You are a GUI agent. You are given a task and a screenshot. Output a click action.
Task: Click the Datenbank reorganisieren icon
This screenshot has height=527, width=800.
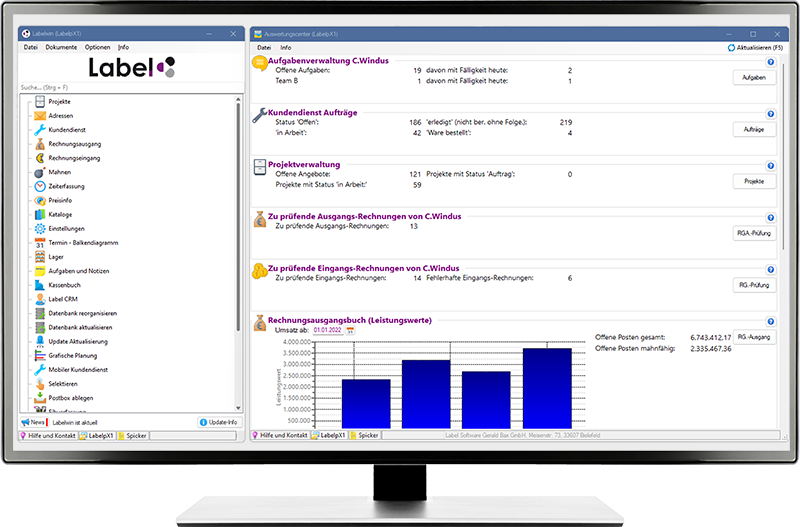pos(40,313)
